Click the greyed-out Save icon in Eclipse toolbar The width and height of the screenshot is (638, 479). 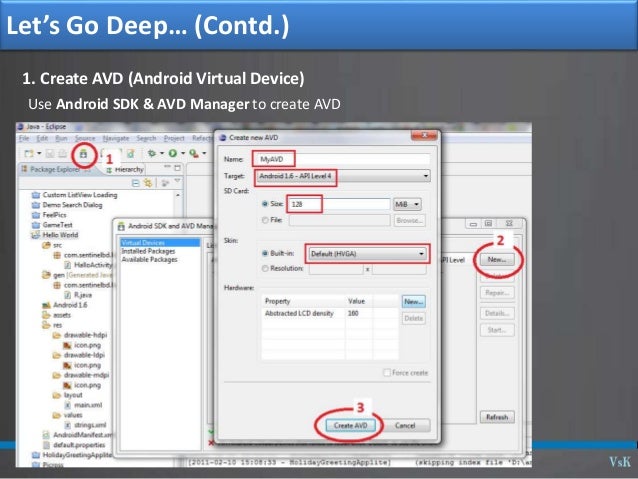50,153
